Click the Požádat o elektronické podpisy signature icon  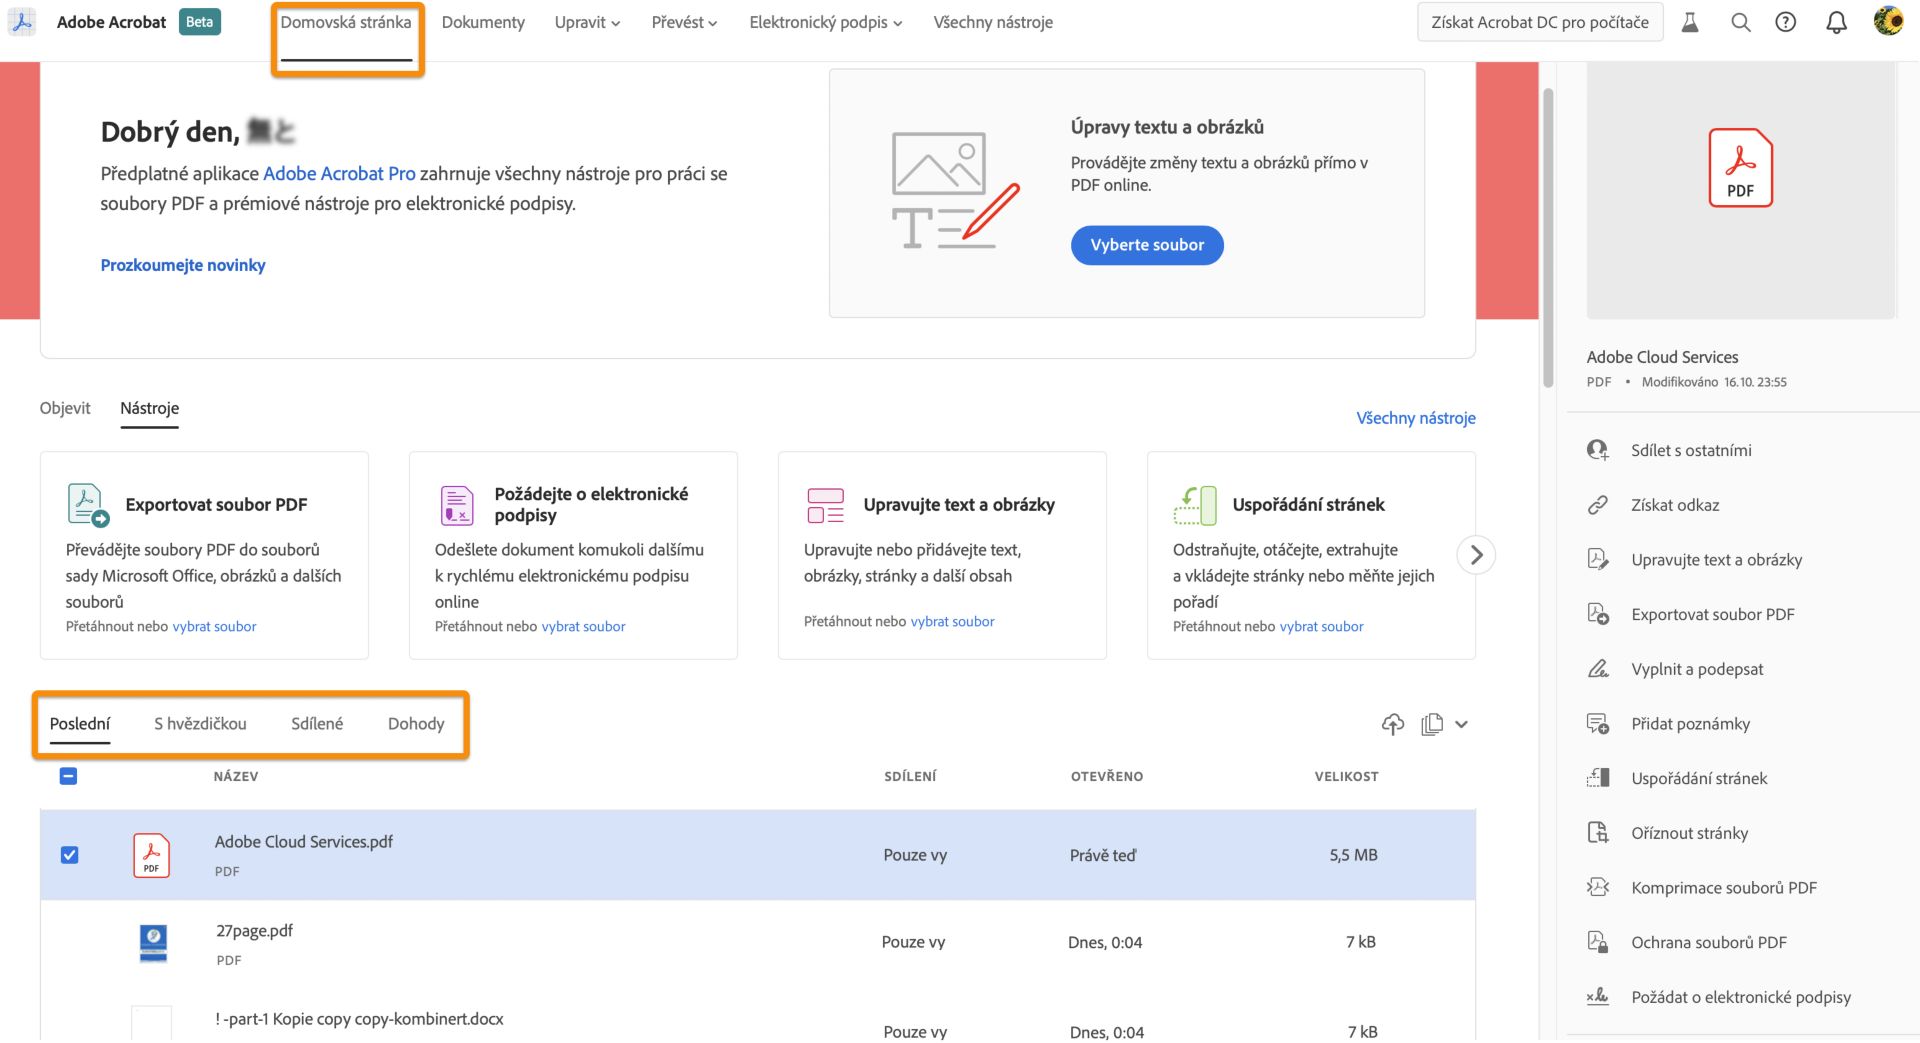[x=1598, y=997]
